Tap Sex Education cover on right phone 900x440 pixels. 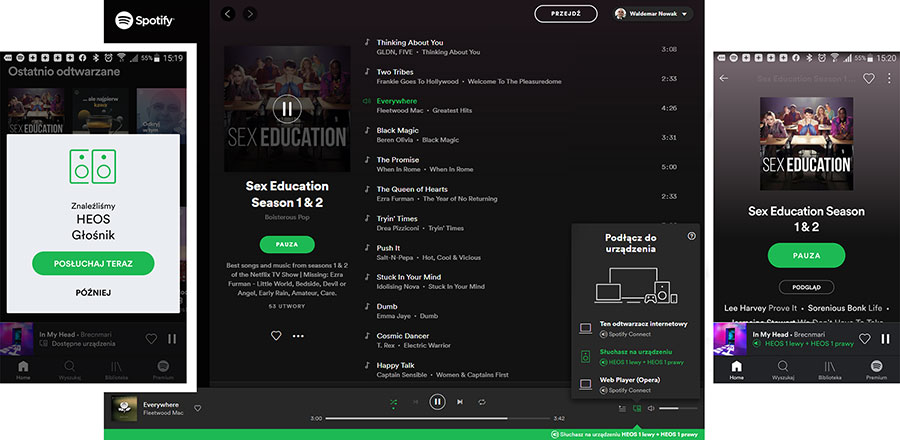806,143
